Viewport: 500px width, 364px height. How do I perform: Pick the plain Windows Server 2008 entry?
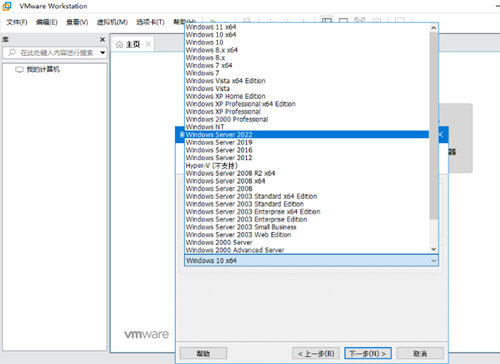307,188
